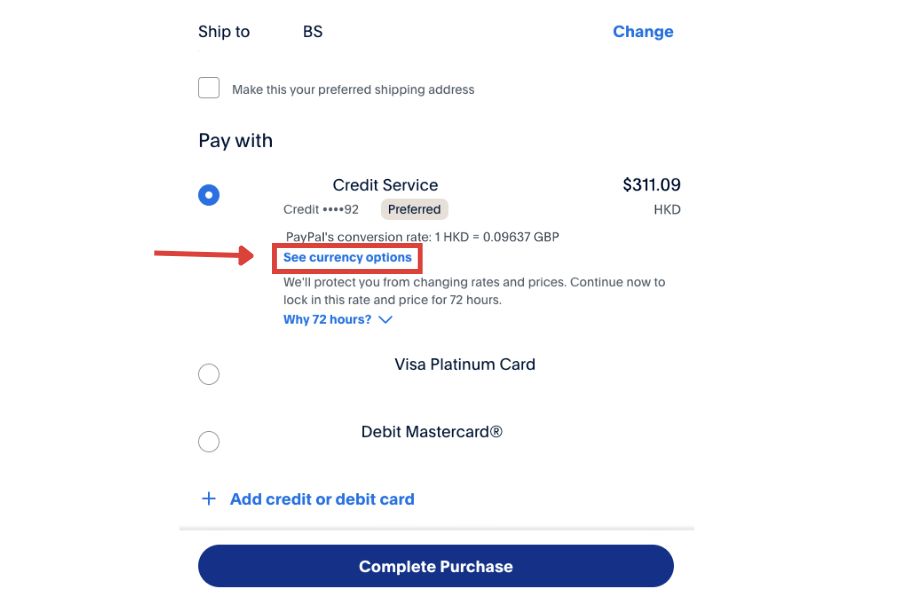
Task: Tick the preferred shipping address checkbox
Action: click(209, 88)
